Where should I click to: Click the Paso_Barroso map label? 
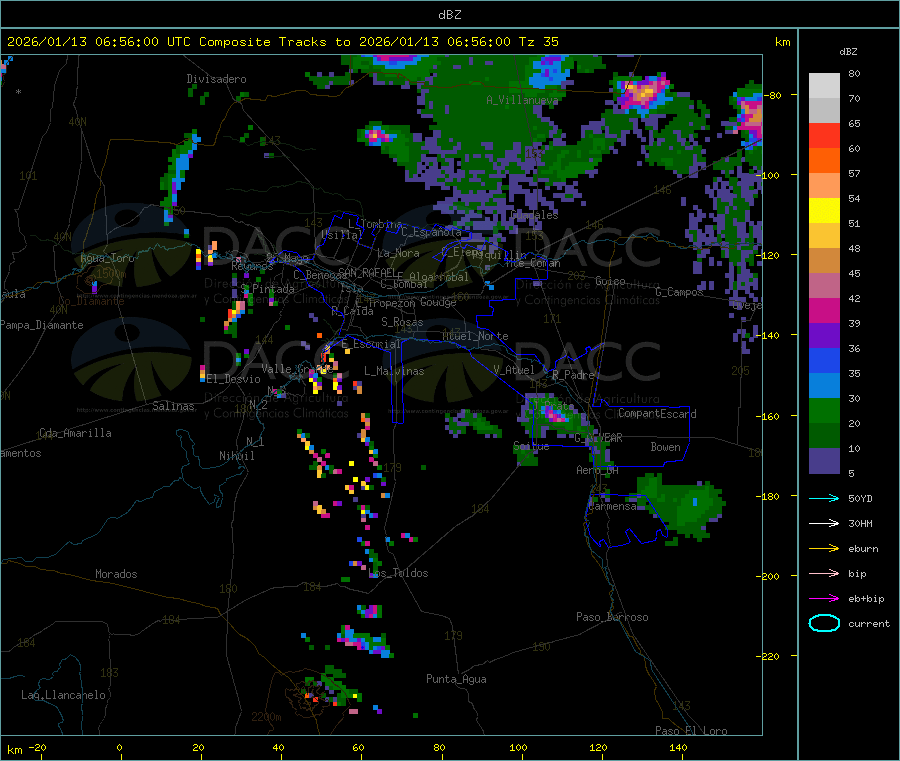(x=612, y=617)
